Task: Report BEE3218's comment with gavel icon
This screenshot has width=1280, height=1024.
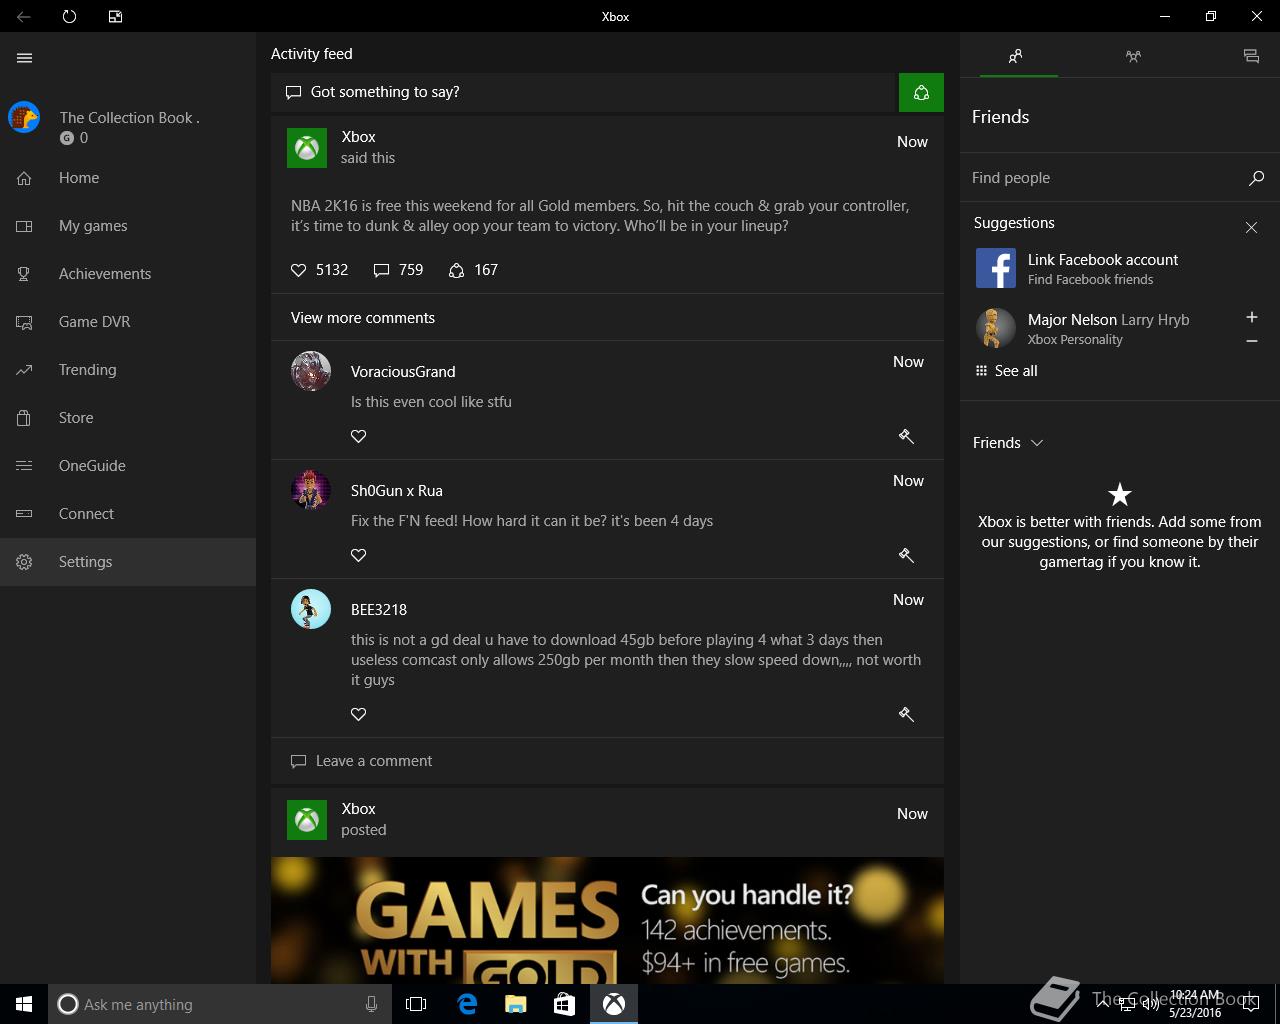Action: coord(906,714)
